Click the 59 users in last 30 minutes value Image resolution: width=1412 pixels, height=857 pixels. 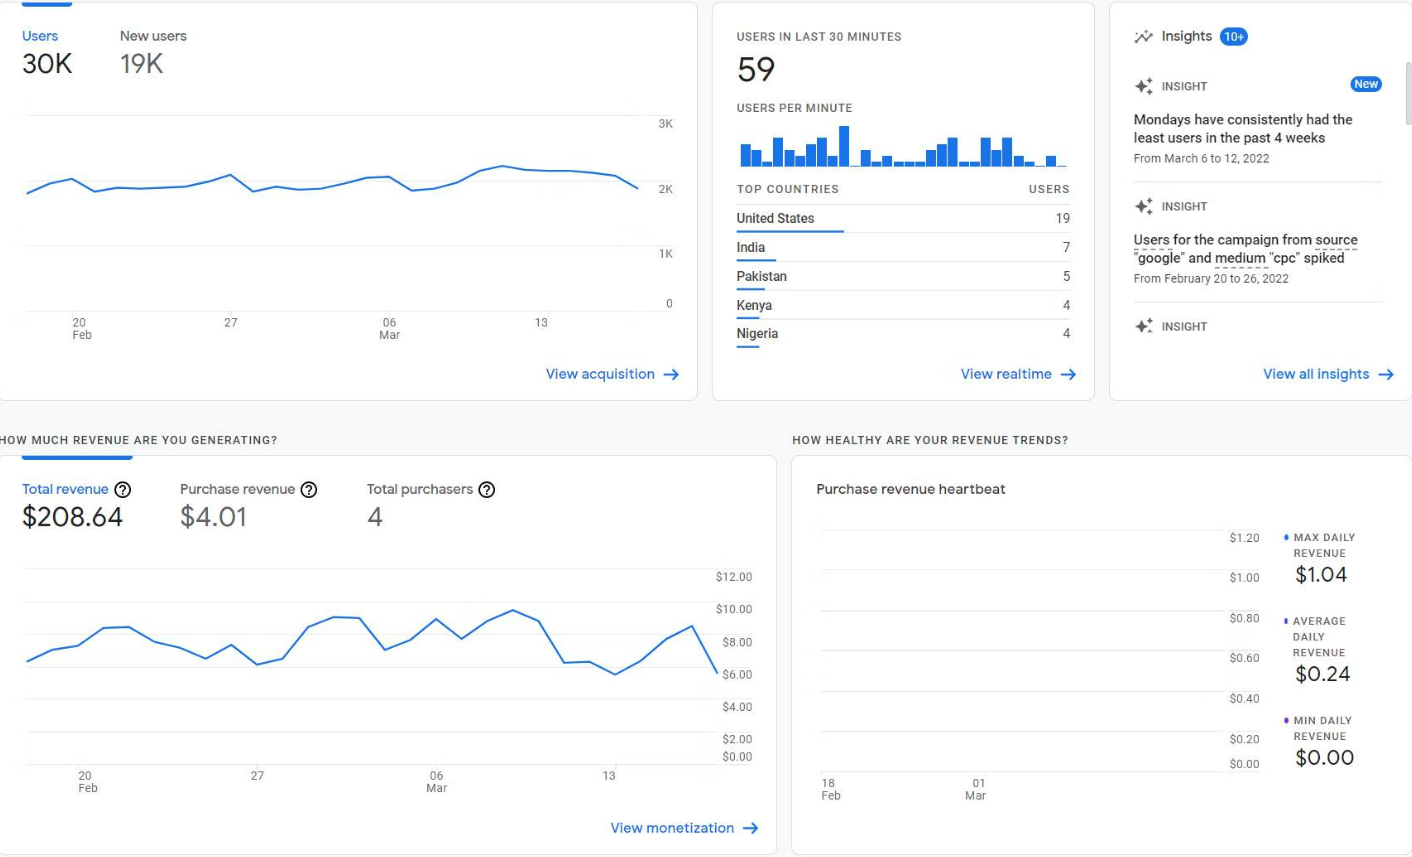(x=756, y=69)
